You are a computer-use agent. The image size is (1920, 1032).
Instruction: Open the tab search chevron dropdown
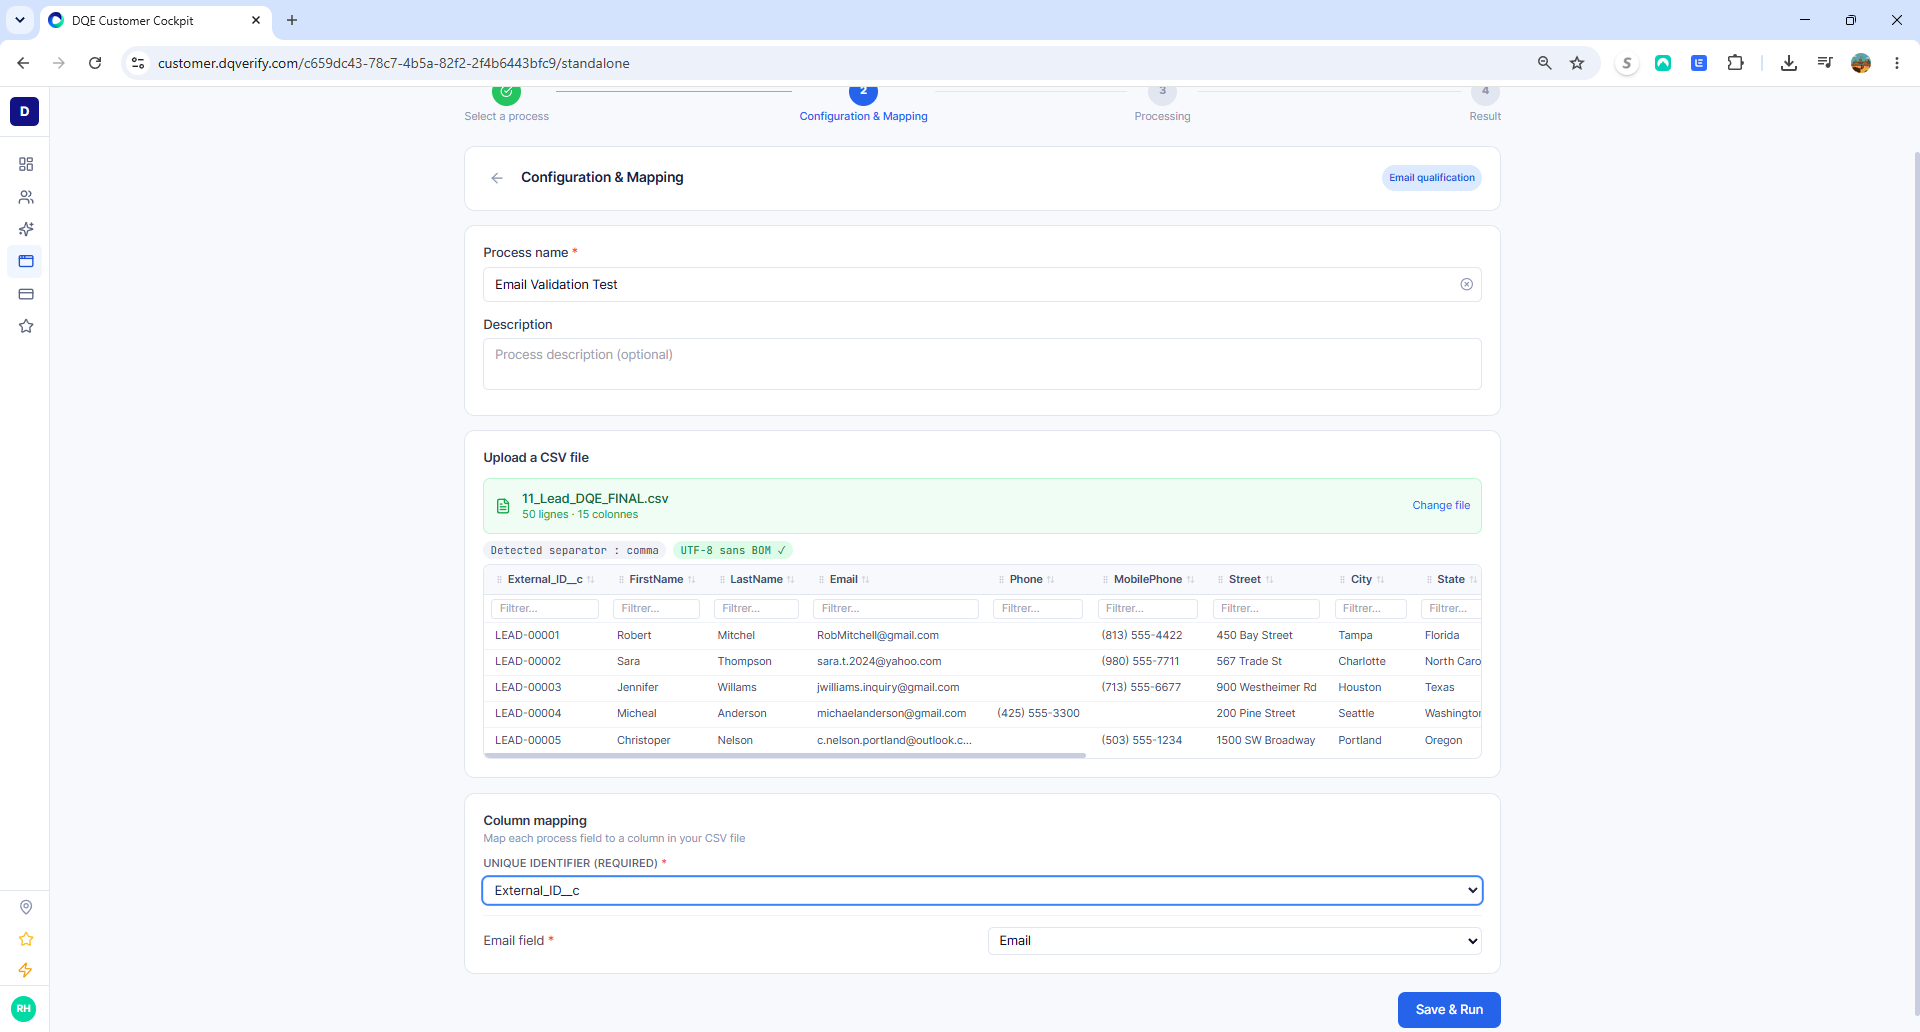19,20
